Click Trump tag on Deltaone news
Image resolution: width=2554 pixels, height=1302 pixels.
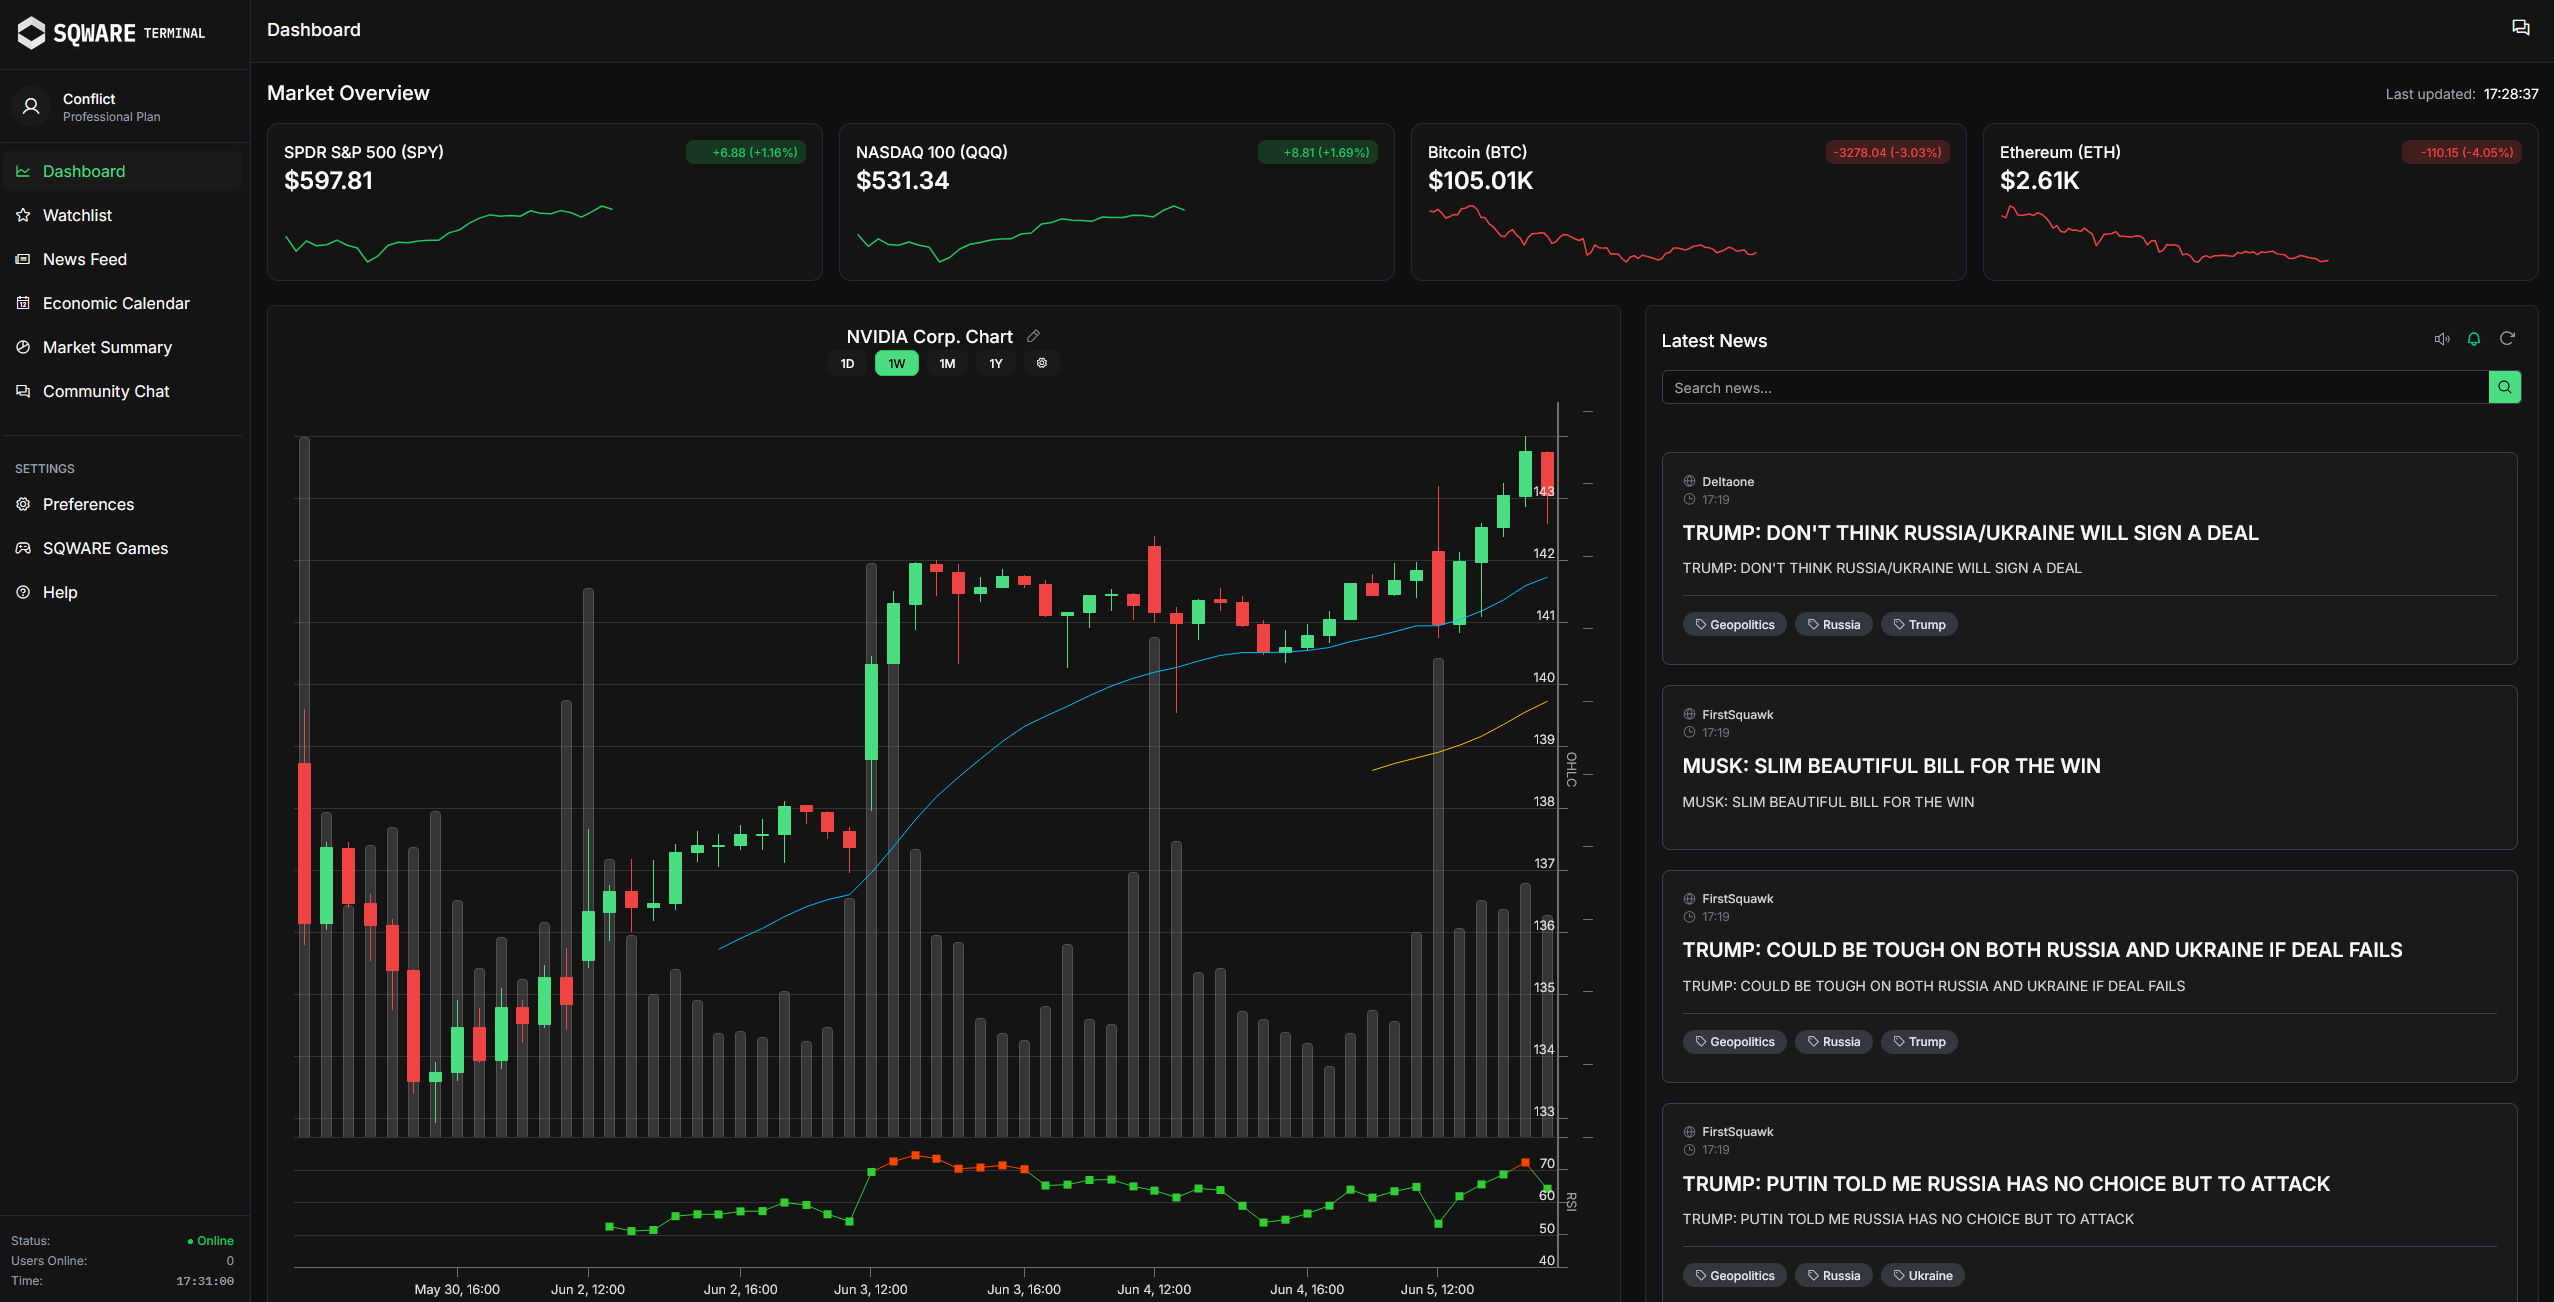(x=1919, y=624)
